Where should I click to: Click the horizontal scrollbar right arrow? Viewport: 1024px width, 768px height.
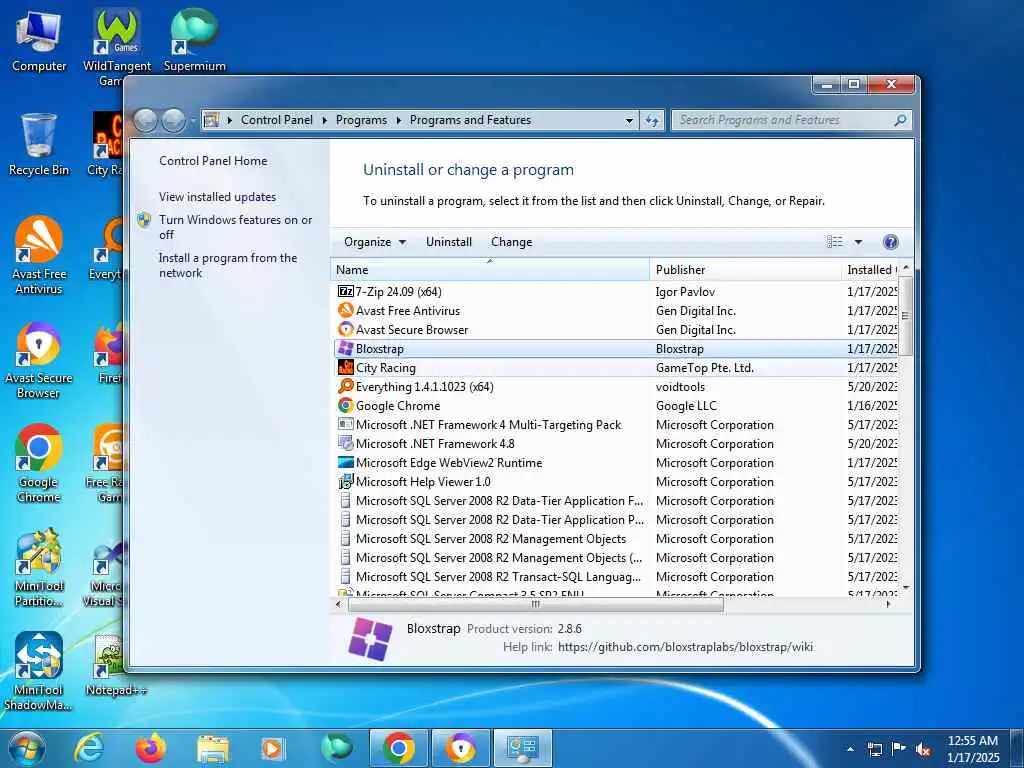pos(888,605)
